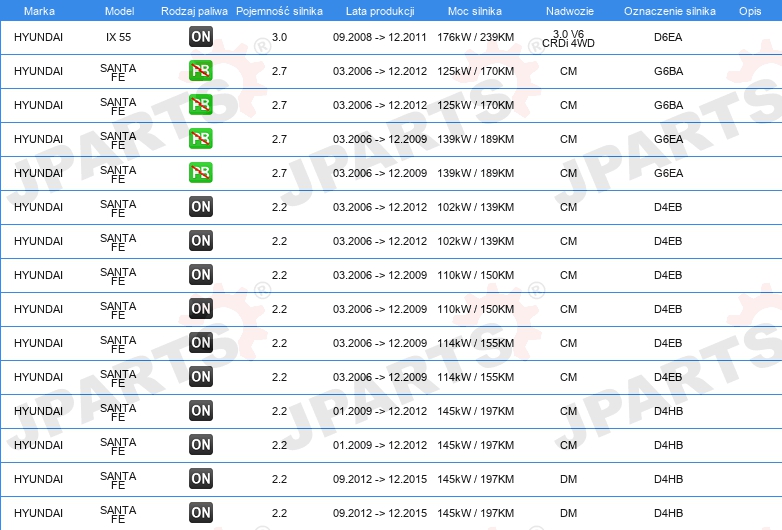
Task: Click the ON icon in the upper 114kW / 155KM row
Action: point(201,343)
